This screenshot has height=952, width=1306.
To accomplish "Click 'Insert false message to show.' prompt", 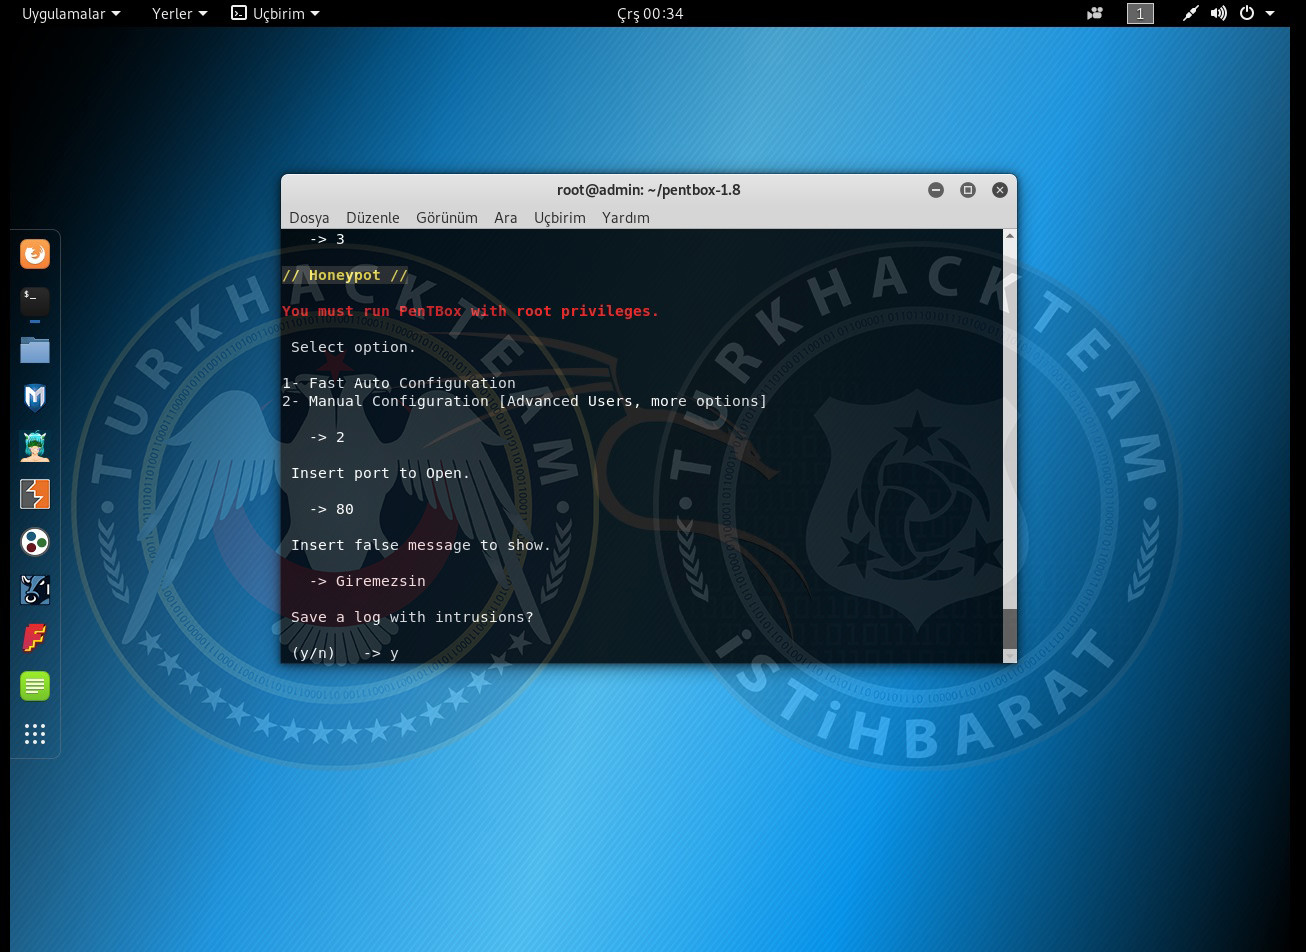I will tap(421, 545).
